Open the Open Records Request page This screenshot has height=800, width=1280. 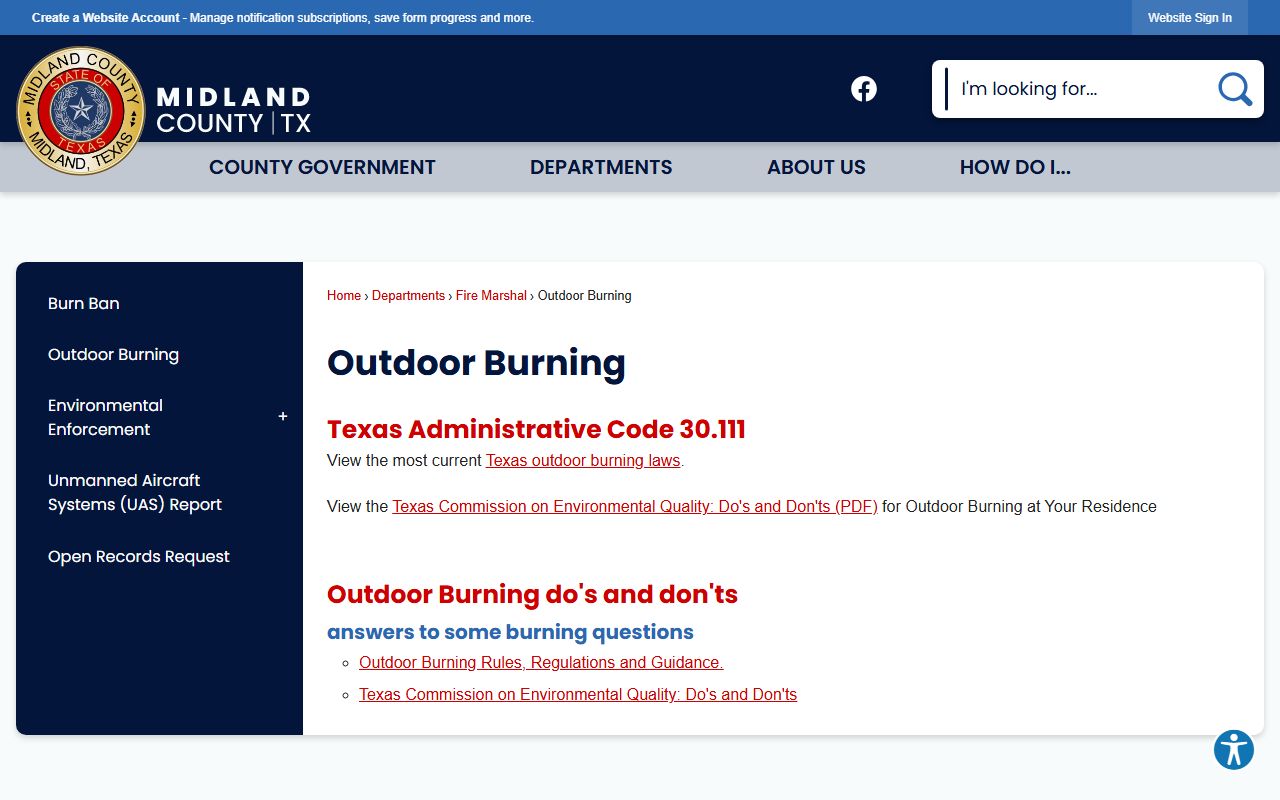[x=139, y=557]
